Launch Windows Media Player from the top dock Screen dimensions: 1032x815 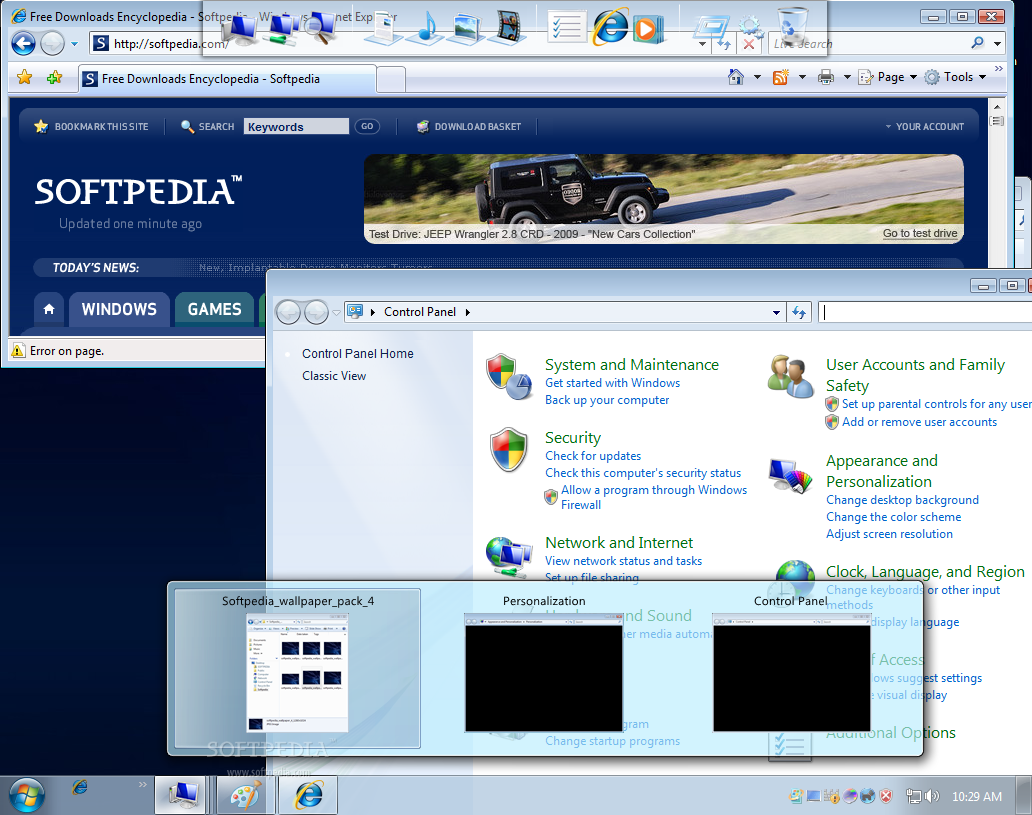649,29
